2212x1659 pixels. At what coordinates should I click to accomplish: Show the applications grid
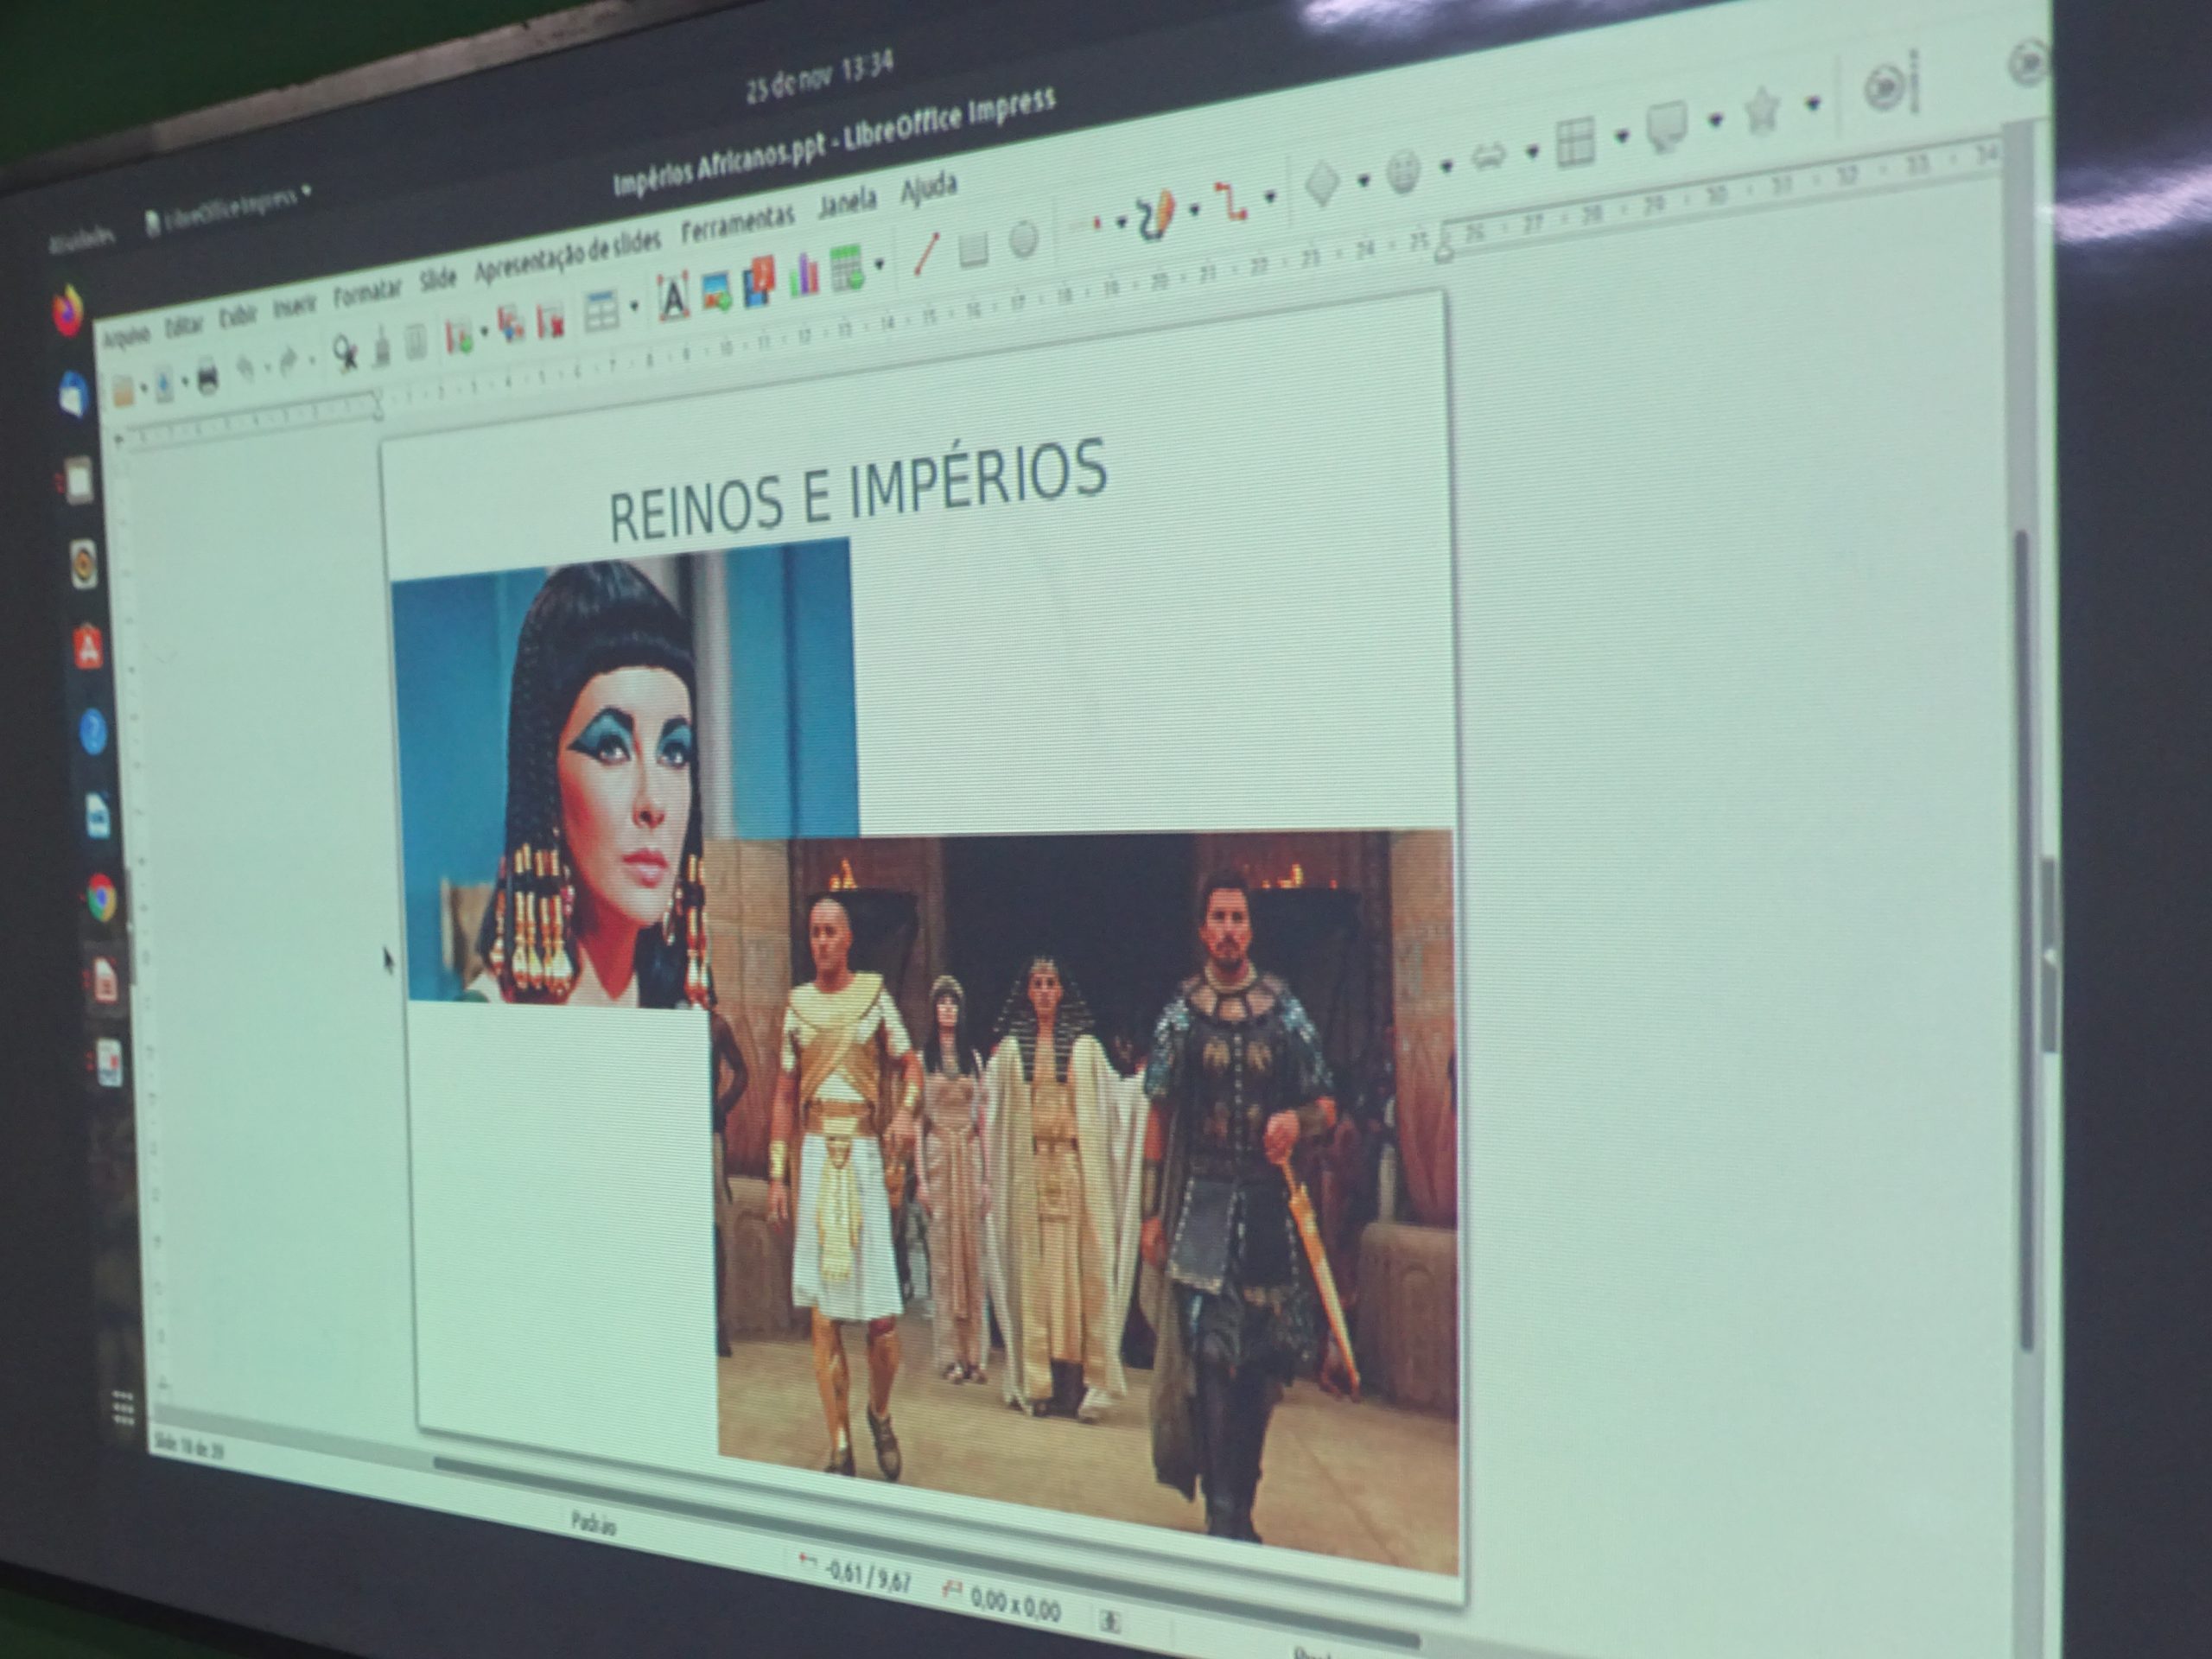point(123,1408)
